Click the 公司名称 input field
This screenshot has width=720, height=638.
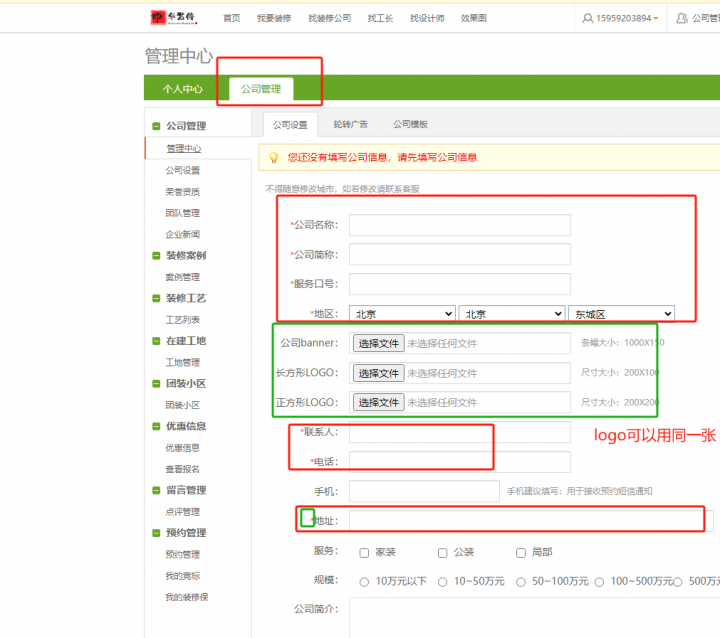point(459,225)
